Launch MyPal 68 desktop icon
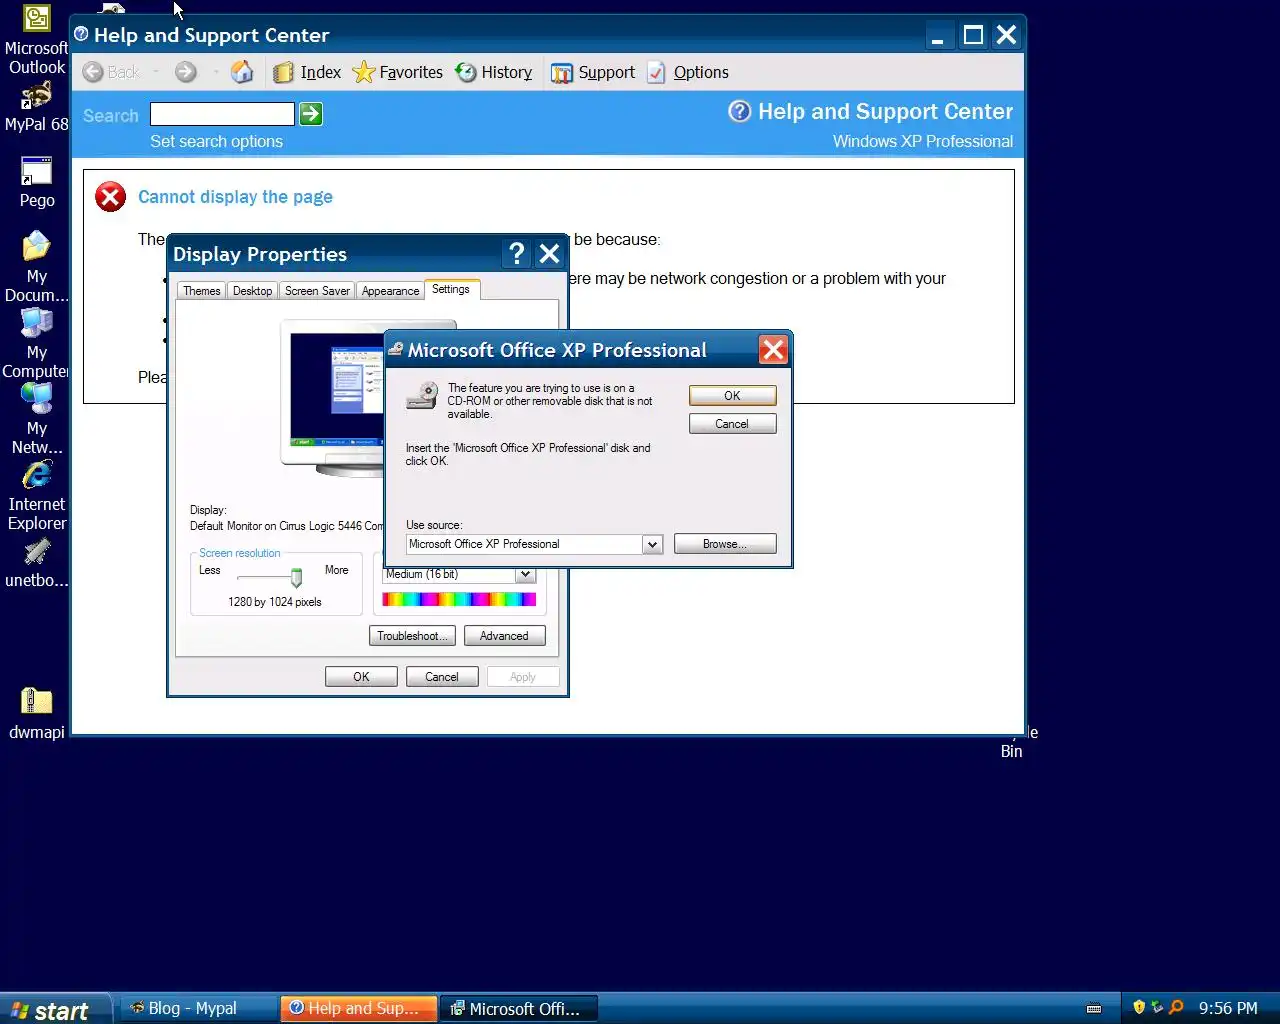The width and height of the screenshot is (1280, 1024). 36,108
